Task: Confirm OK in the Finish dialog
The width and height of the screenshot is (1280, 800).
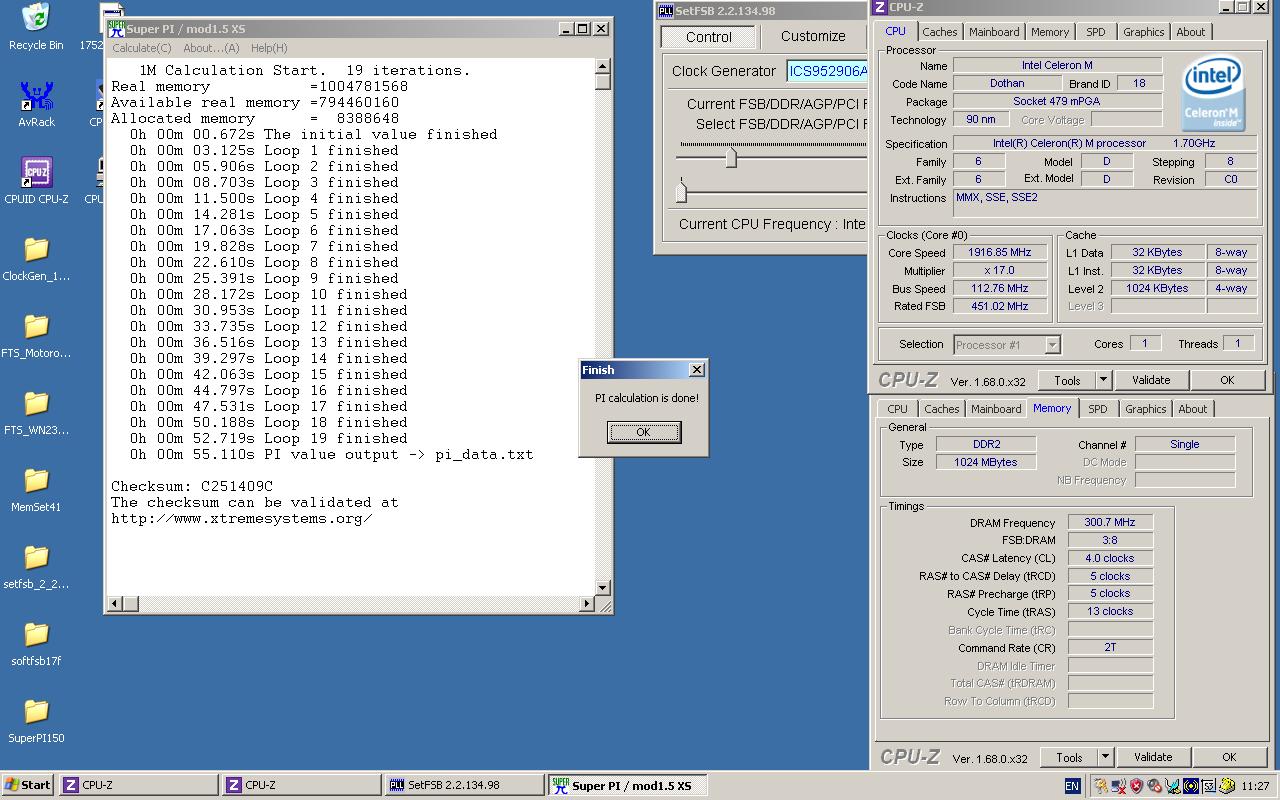Action: coord(643,432)
